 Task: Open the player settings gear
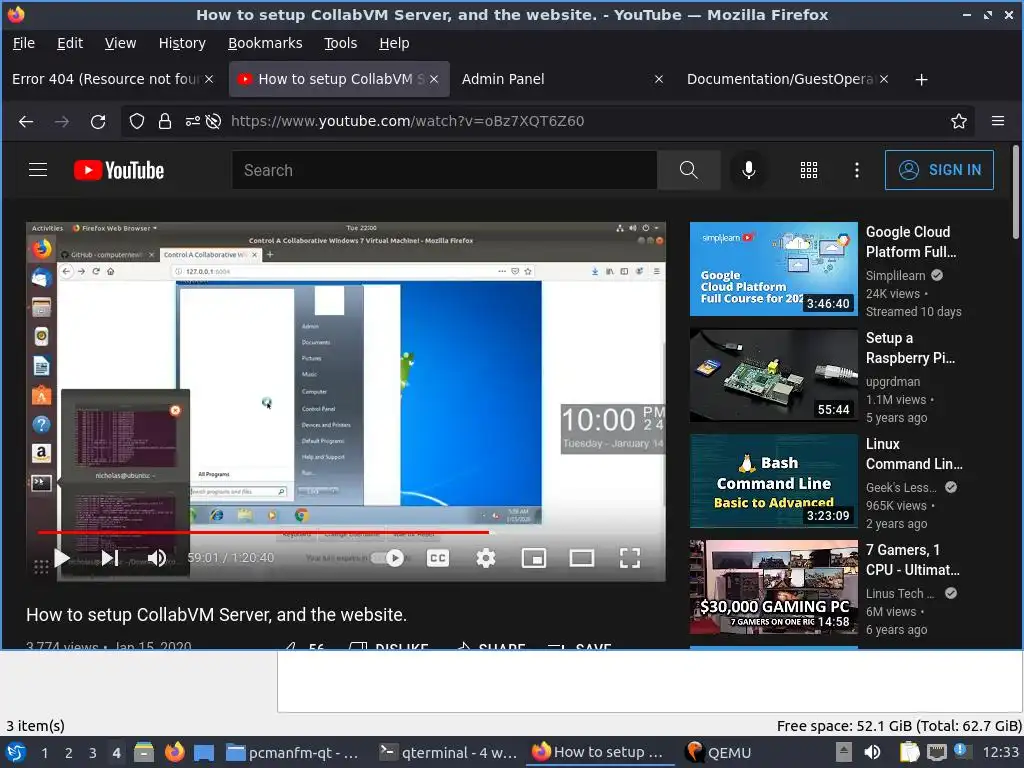click(485, 558)
